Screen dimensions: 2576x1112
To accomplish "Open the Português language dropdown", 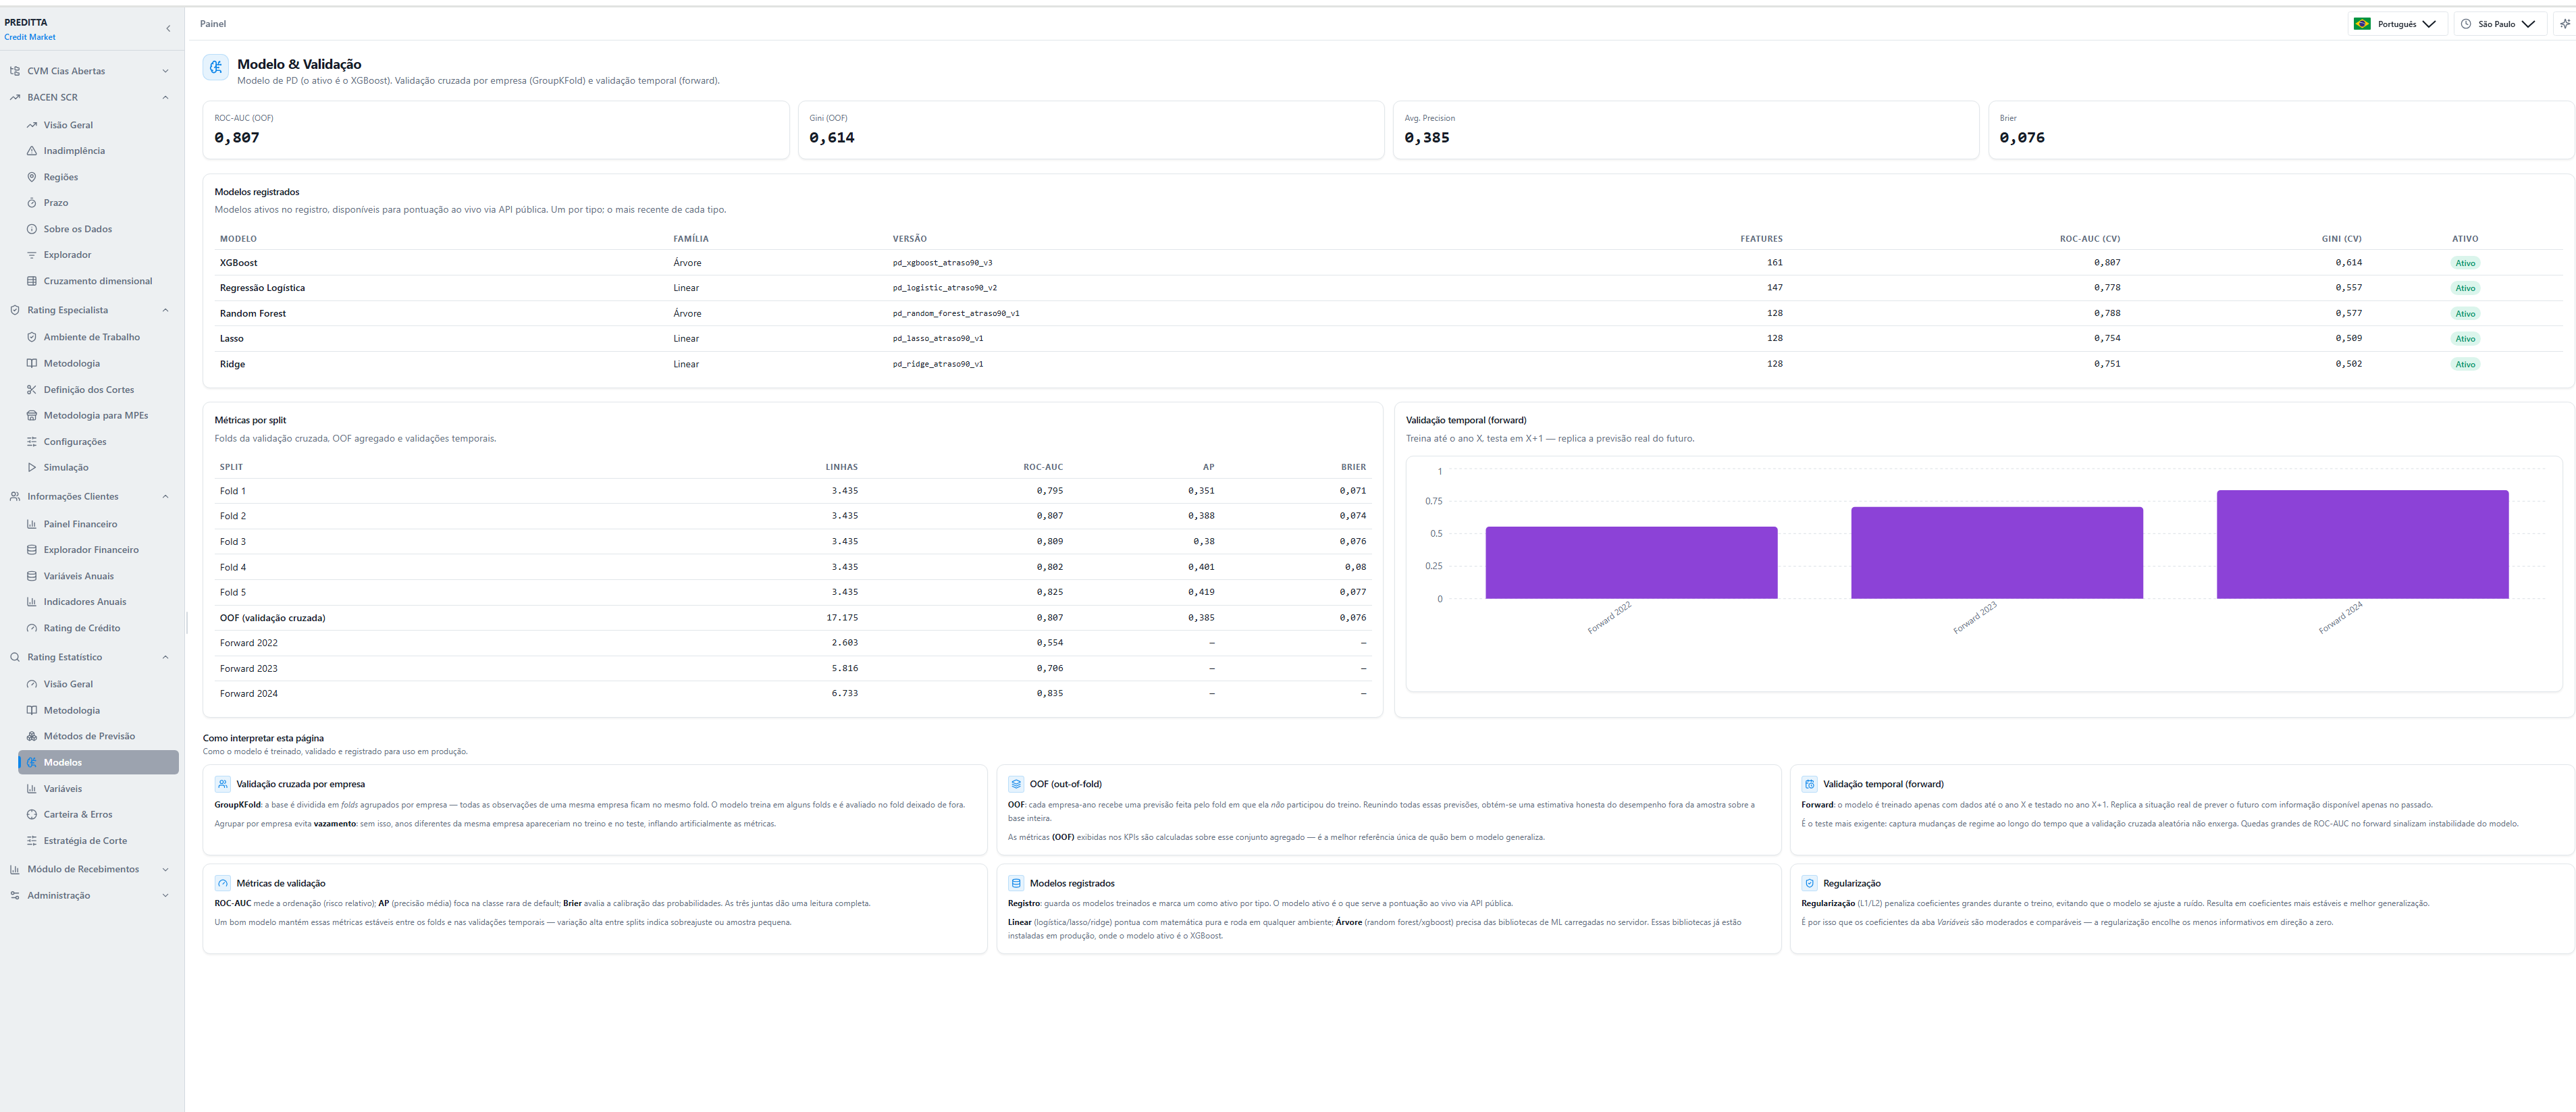I will pyautogui.click(x=2397, y=24).
